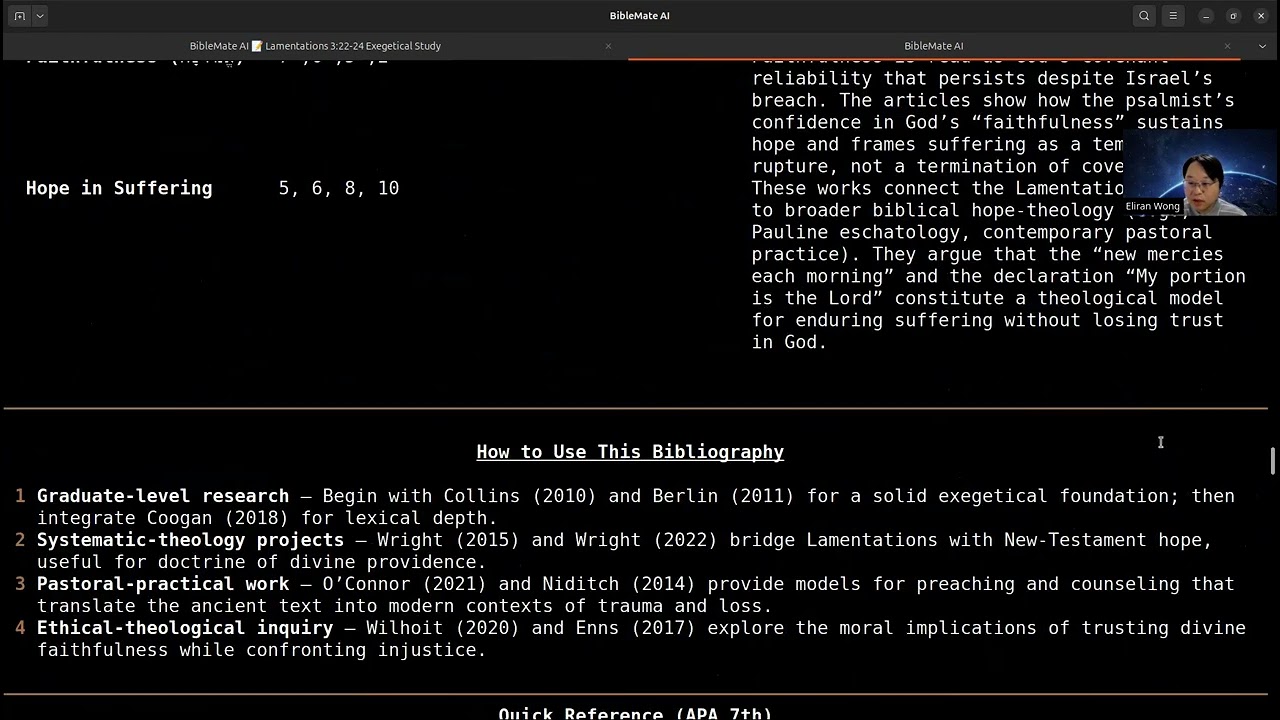Viewport: 1280px width, 720px height.
Task: Click the 'Collins (2010)' citation text
Action: point(520,496)
